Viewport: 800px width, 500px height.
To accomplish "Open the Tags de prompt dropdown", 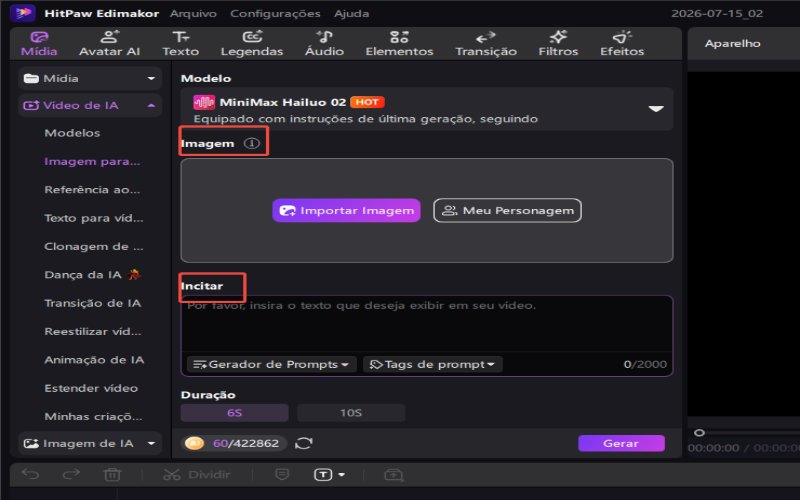I will (x=433, y=364).
